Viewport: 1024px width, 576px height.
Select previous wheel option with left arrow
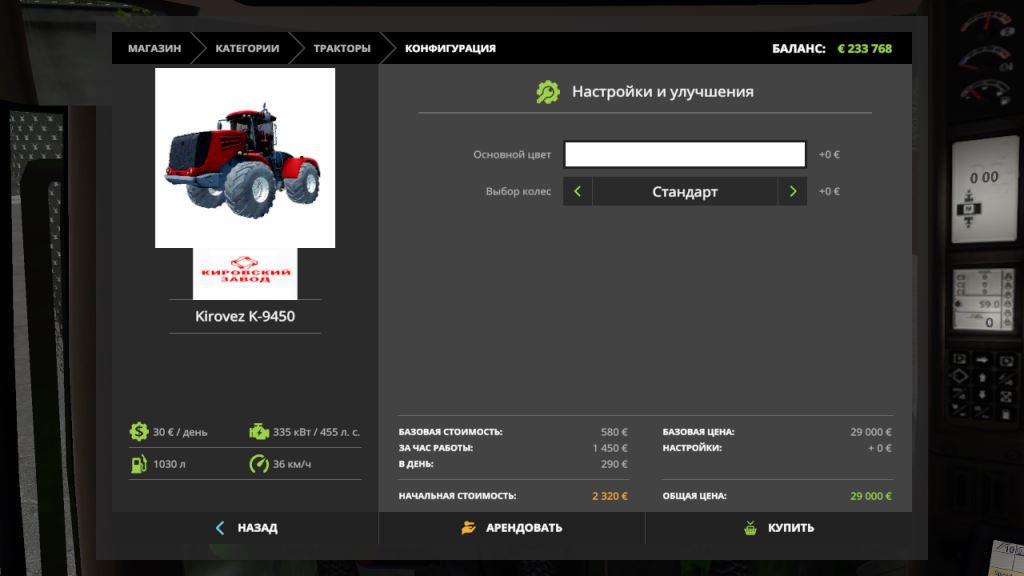click(x=577, y=191)
